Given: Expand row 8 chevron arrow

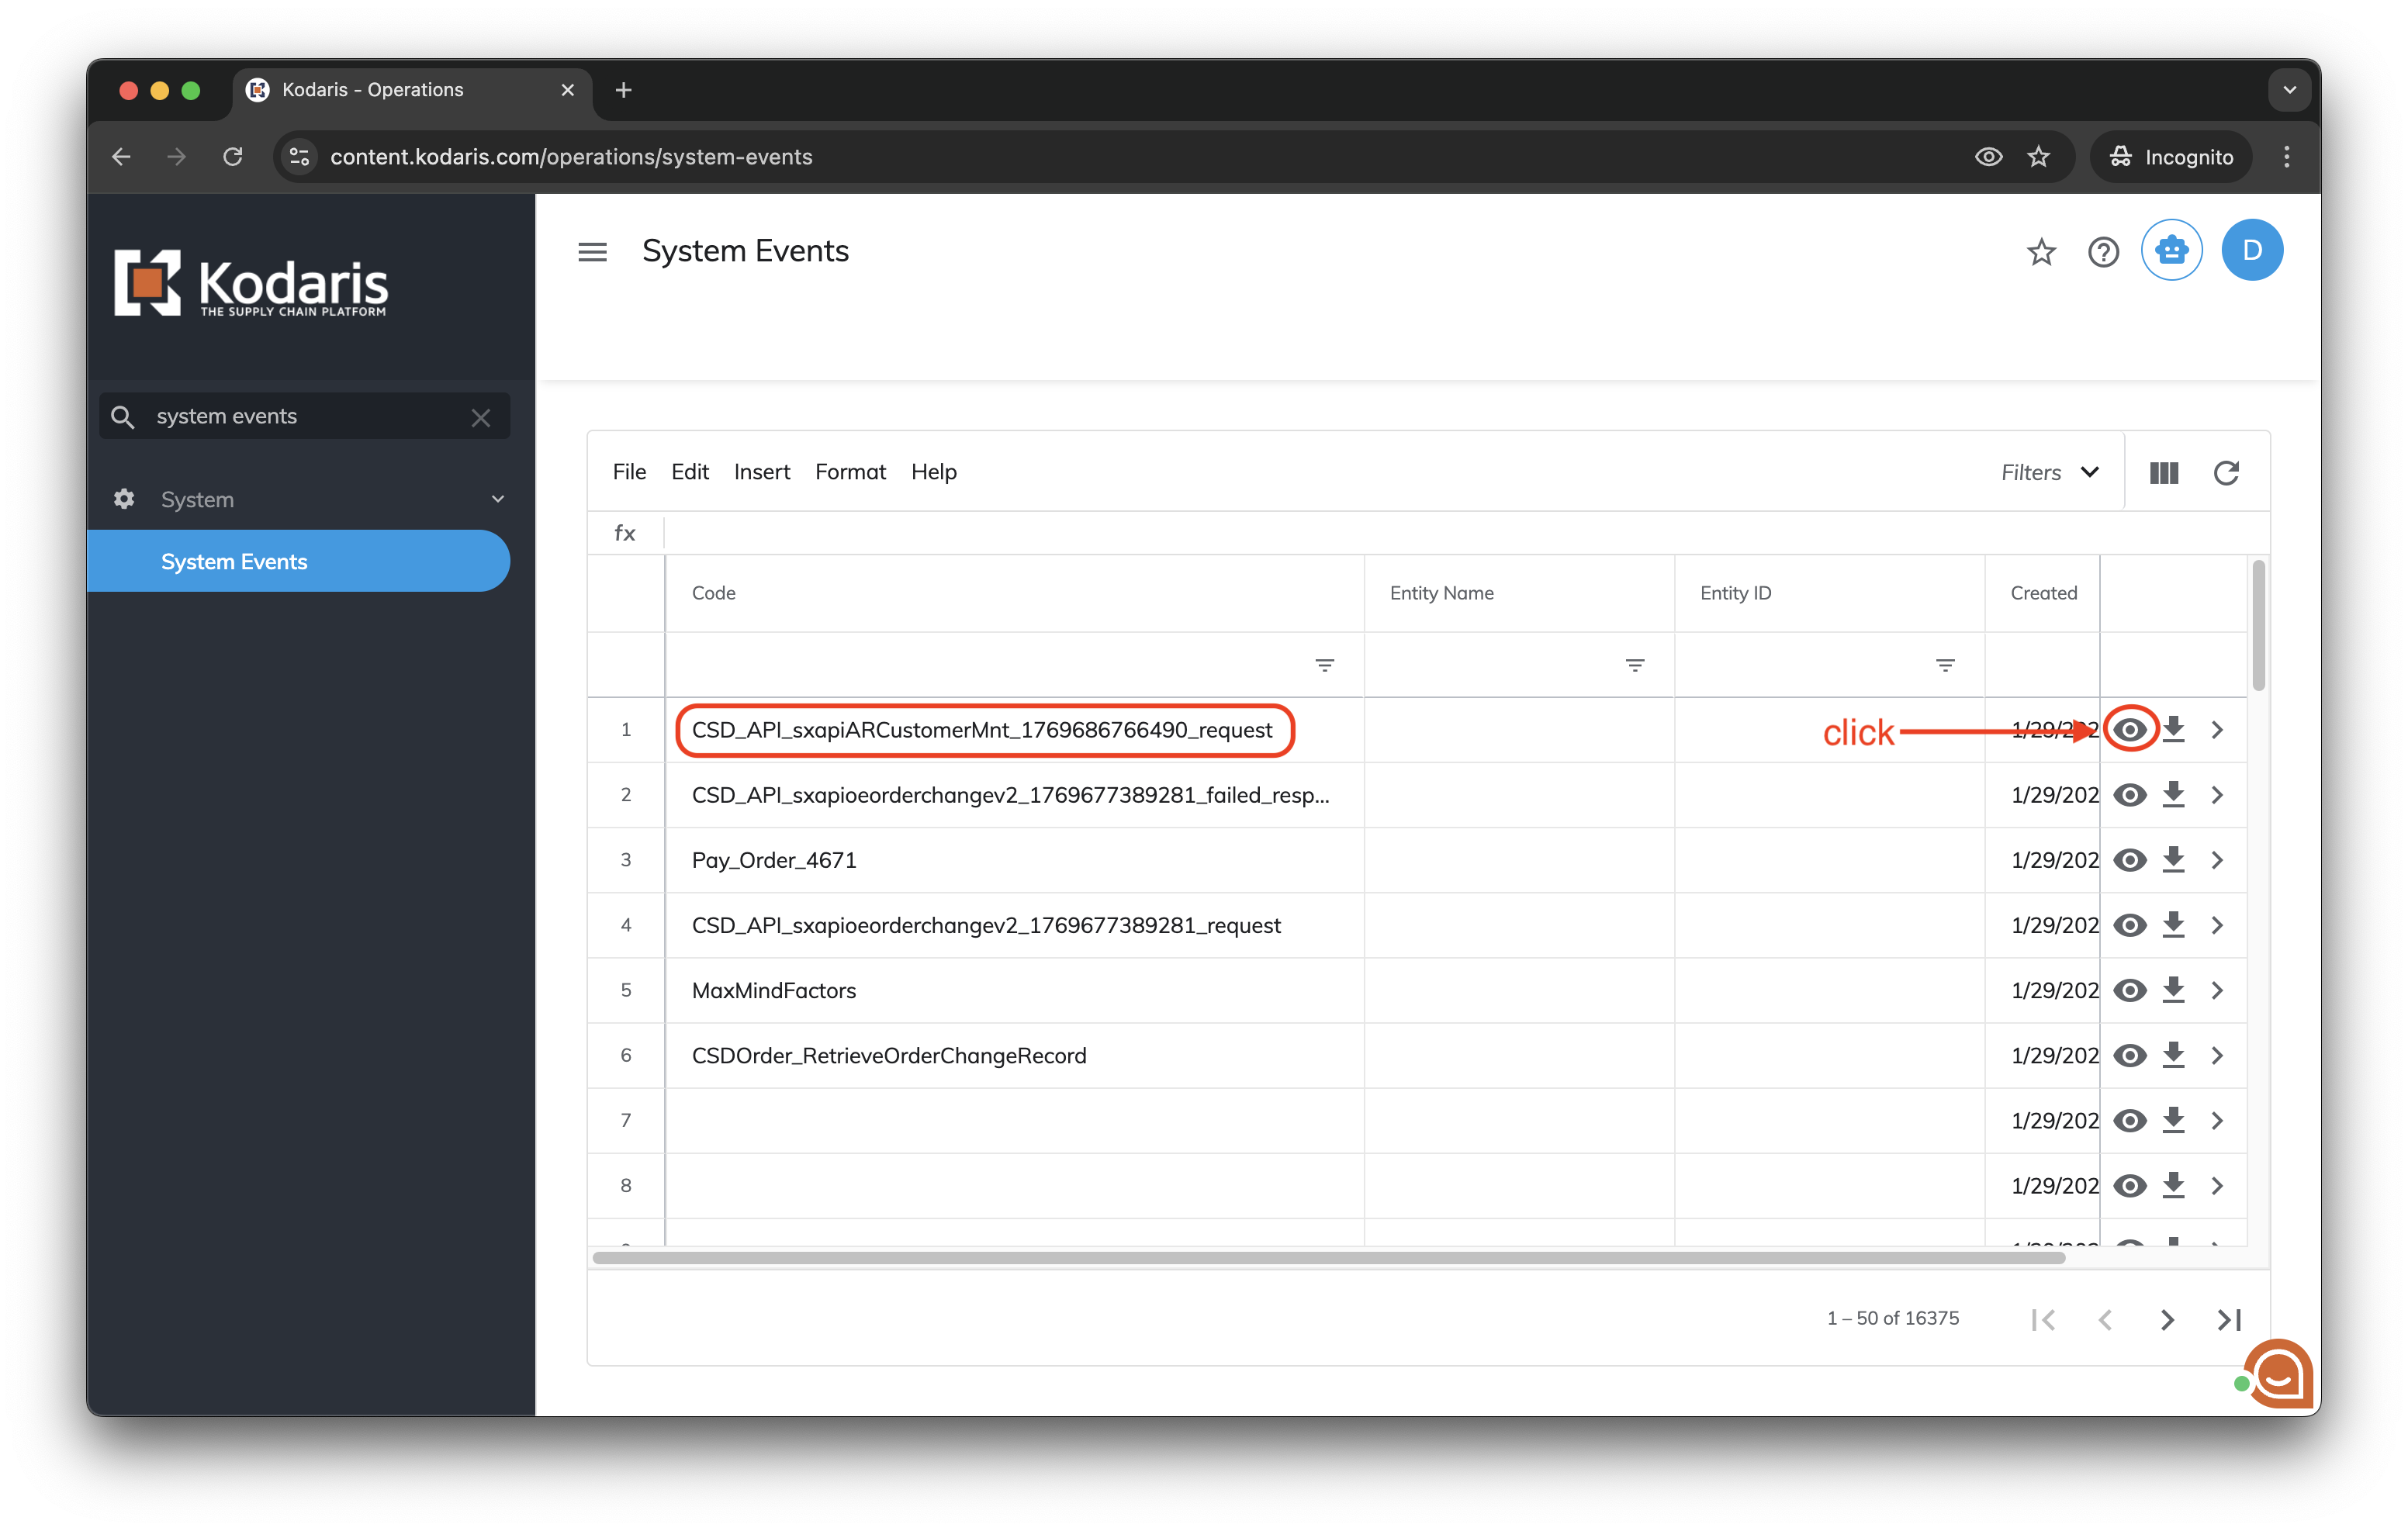Looking at the screenshot, I should coord(2217,1185).
